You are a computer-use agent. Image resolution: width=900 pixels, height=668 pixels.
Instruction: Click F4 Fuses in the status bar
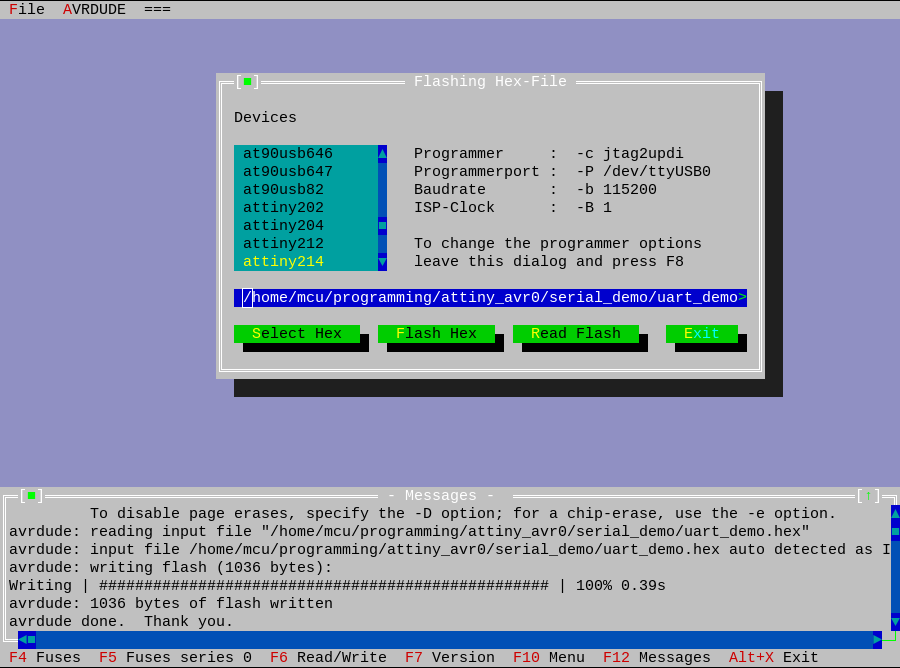[45, 657]
